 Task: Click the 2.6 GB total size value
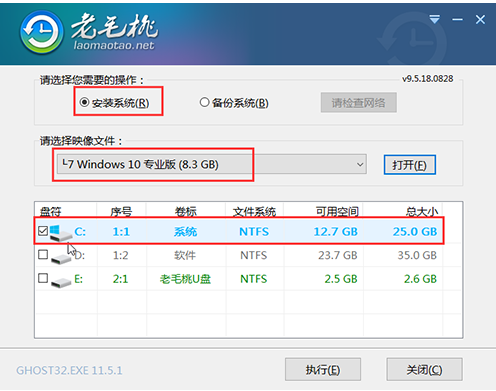[420, 279]
